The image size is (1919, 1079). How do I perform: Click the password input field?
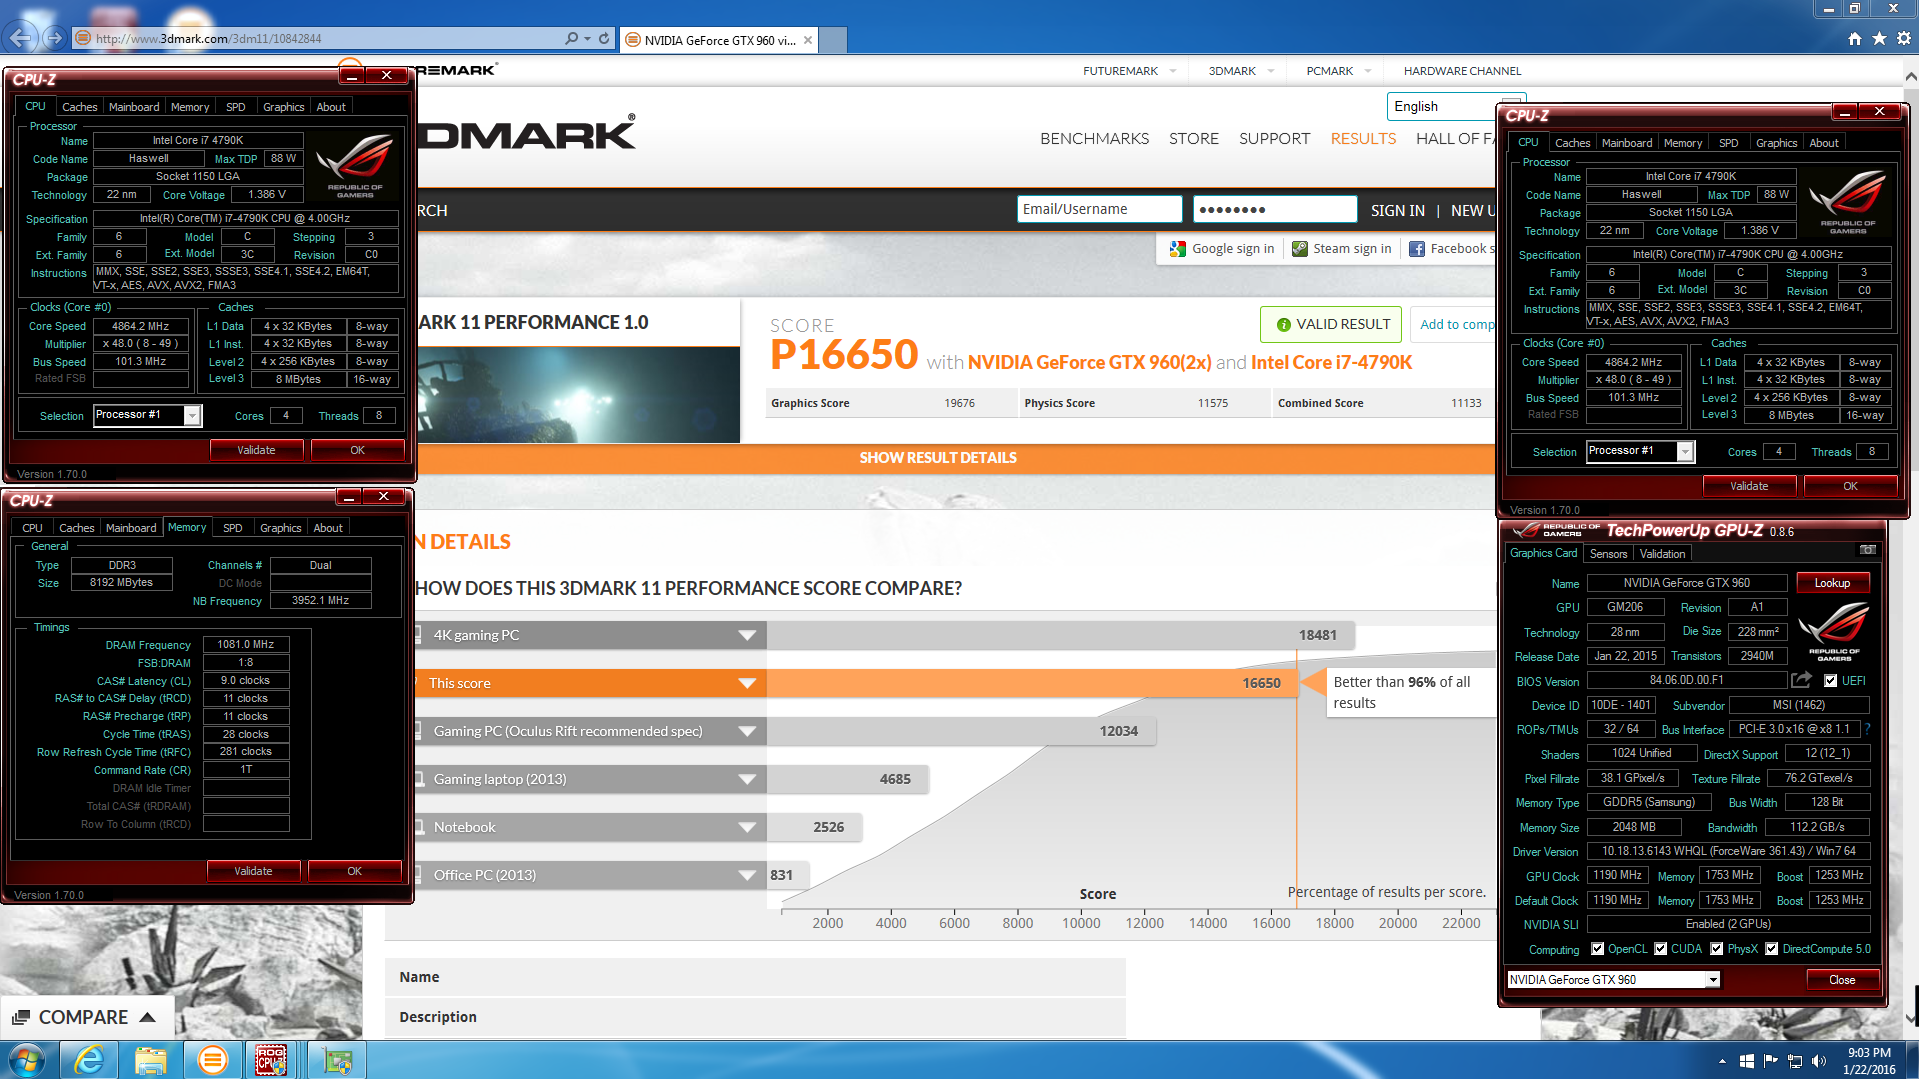1274,209
